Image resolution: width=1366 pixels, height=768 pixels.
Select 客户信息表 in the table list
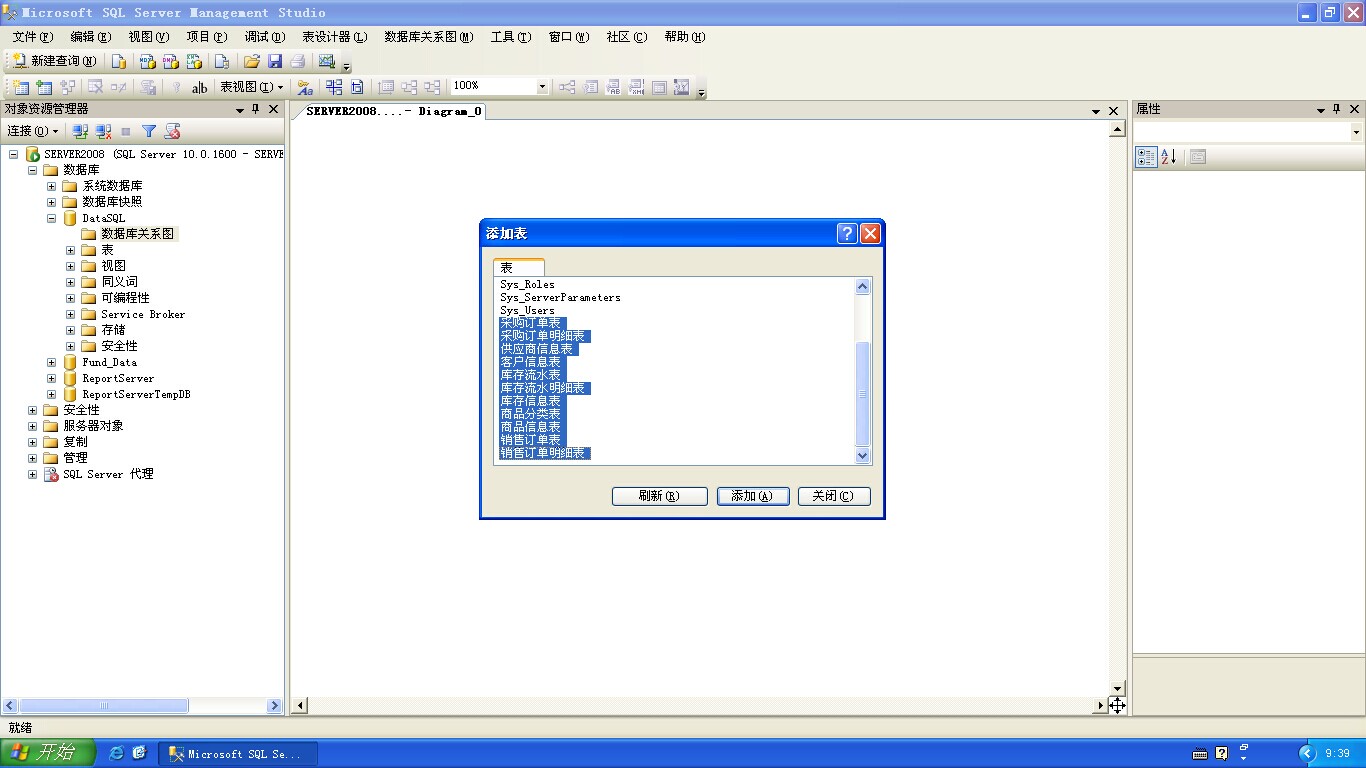[531, 362]
